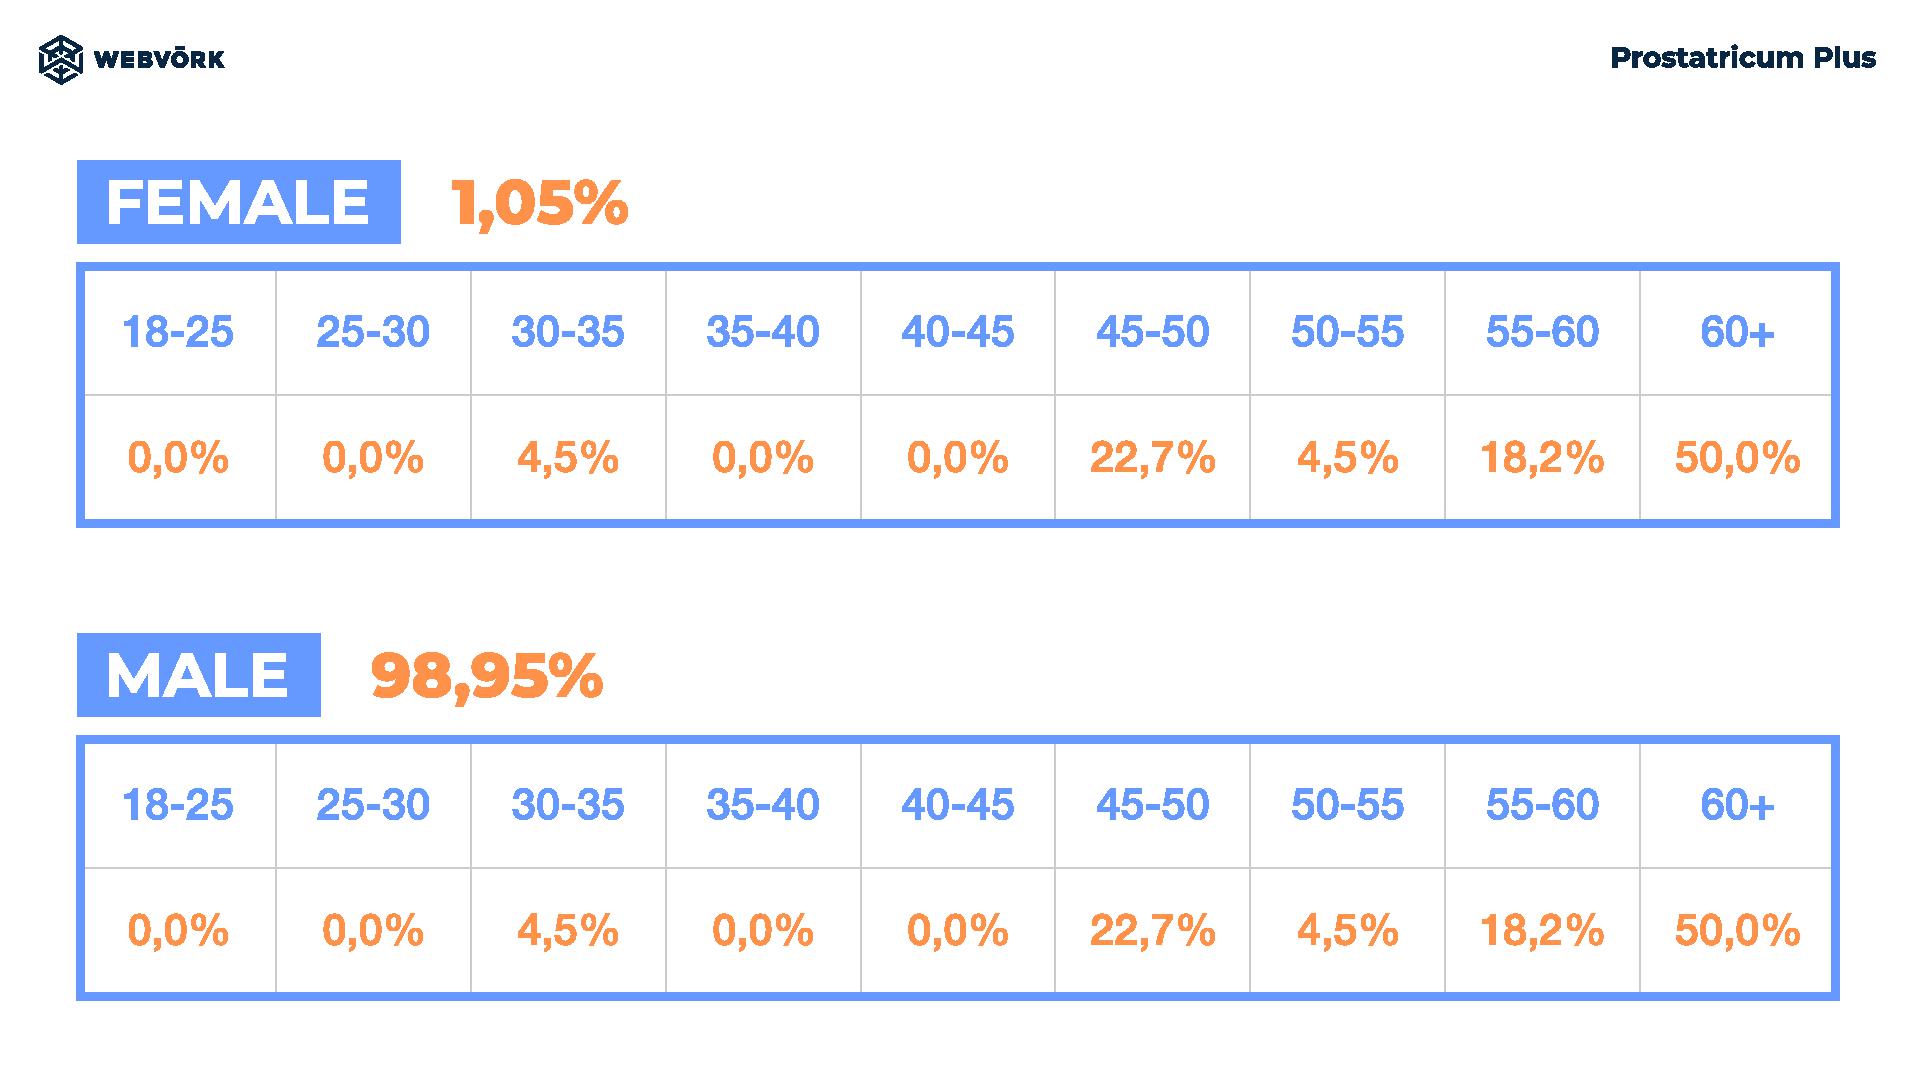Select the 98,95% male share figure
The width and height of the screenshot is (1920, 1080).
(x=487, y=676)
